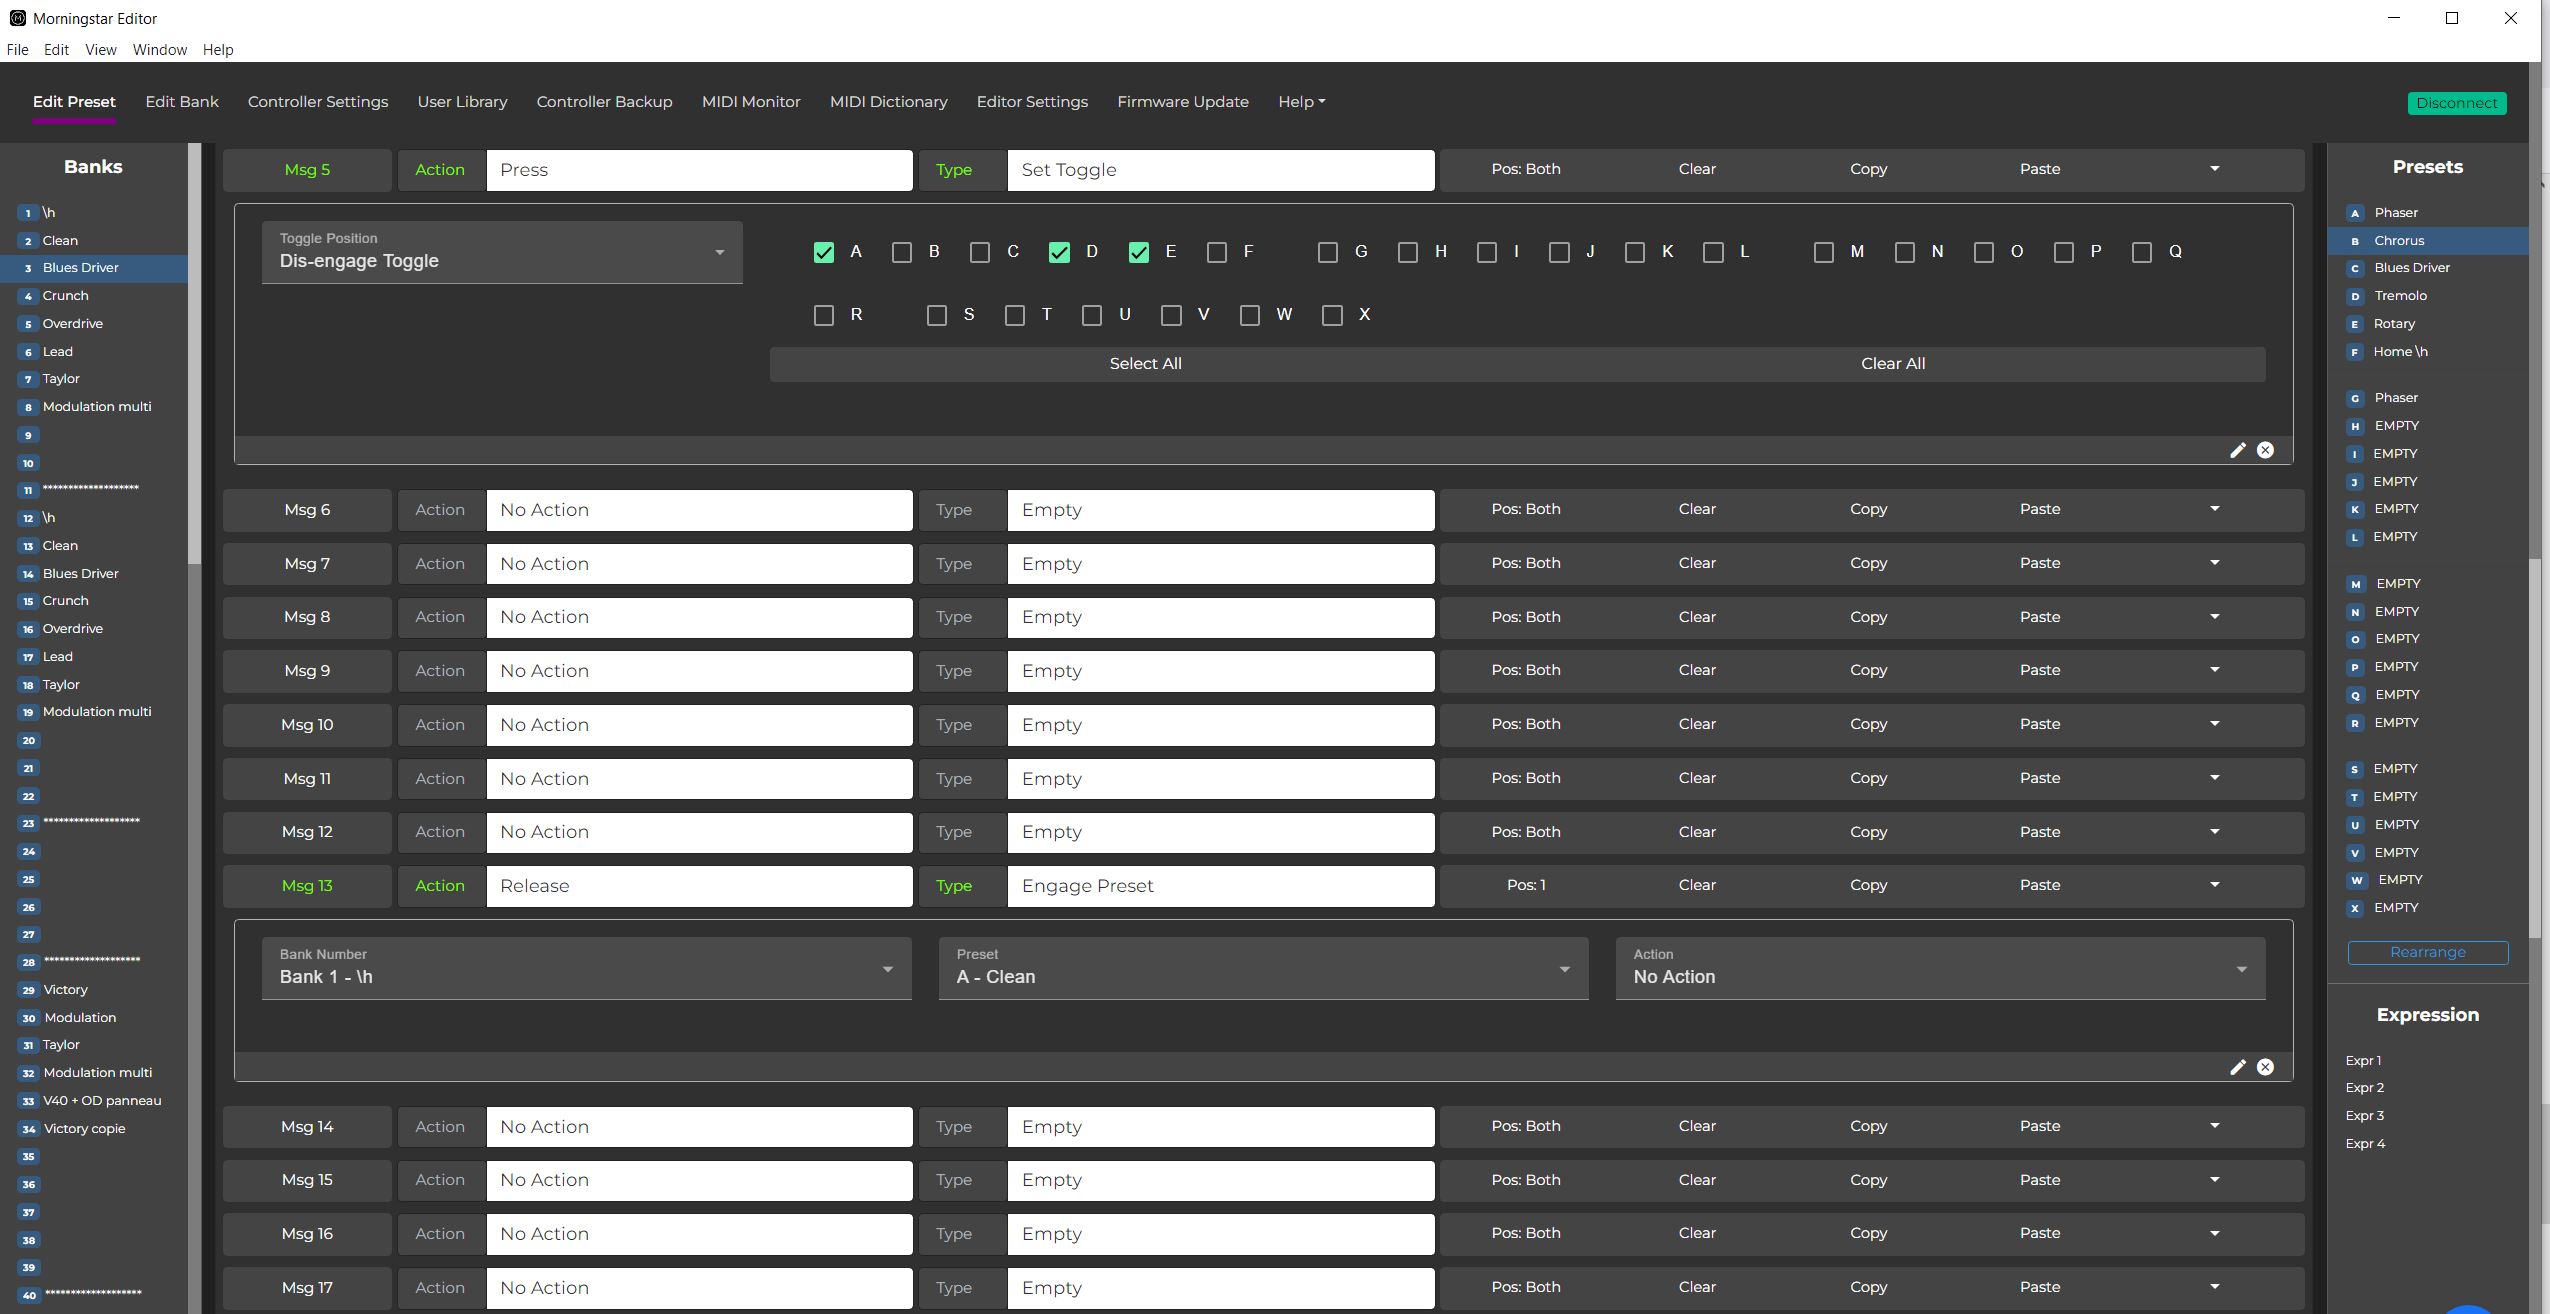Enable toggle checkbox B
This screenshot has width=2550, height=1314.
pyautogui.click(x=901, y=252)
